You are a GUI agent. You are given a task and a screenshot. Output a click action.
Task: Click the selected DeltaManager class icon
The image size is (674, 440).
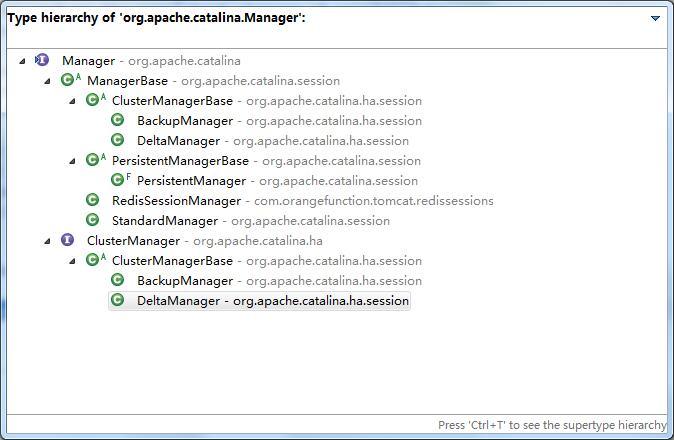tap(117, 301)
